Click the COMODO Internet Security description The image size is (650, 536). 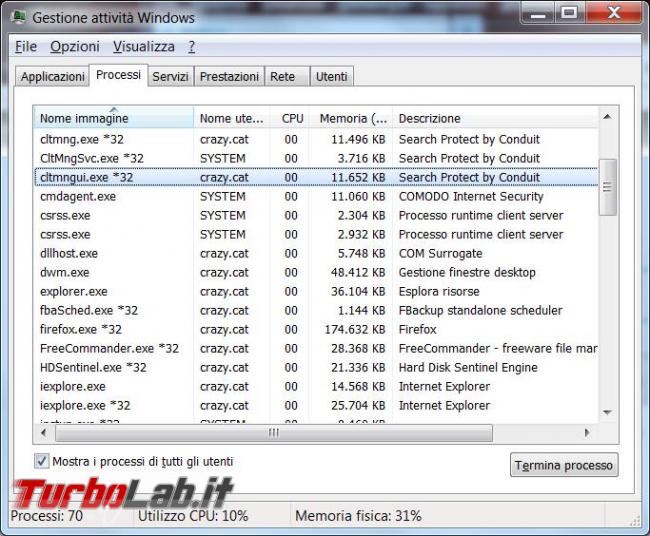(471, 196)
